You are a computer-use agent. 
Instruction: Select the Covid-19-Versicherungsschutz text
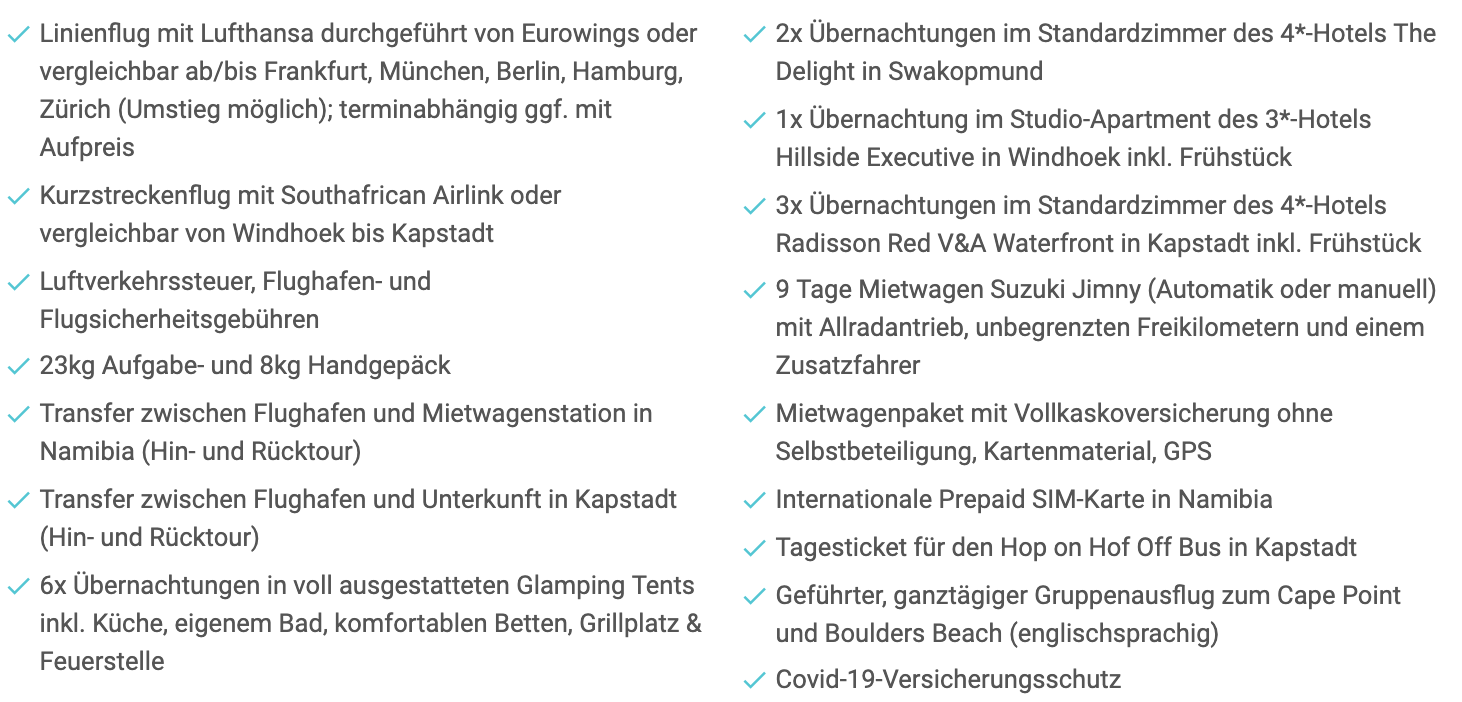coord(948,680)
